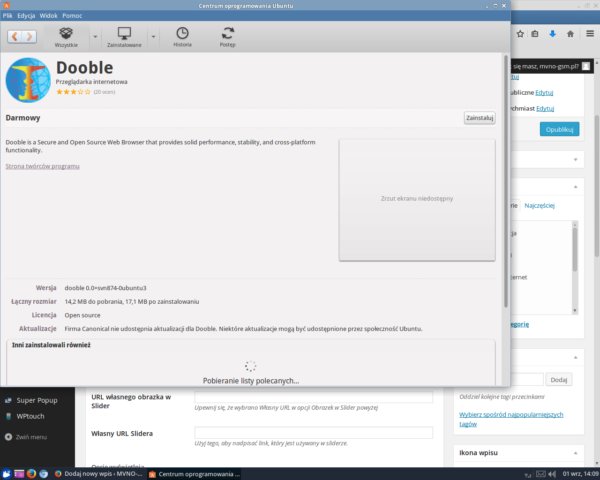
Task: Click the down arrow of the category list scrollbar
Action: [575, 311]
